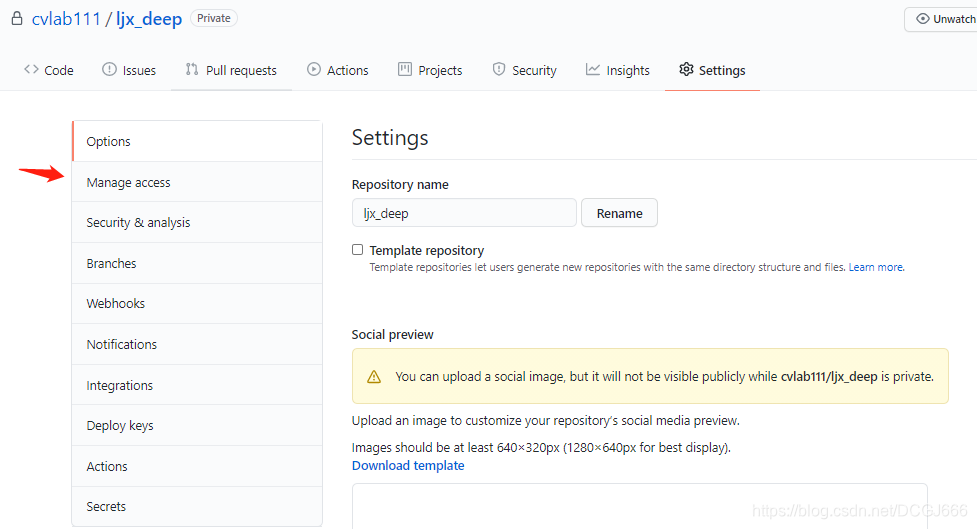Click the Insights graph icon

[593, 70]
